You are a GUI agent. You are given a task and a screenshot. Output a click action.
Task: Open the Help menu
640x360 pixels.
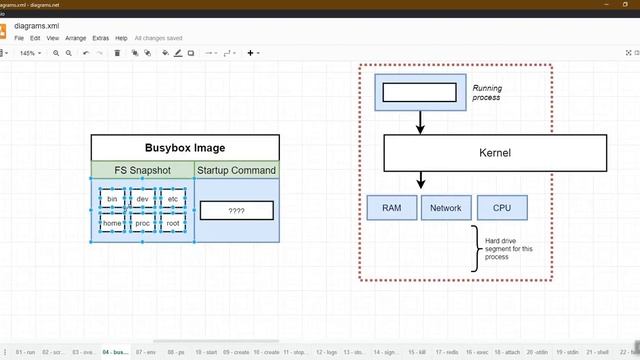click(x=121, y=38)
